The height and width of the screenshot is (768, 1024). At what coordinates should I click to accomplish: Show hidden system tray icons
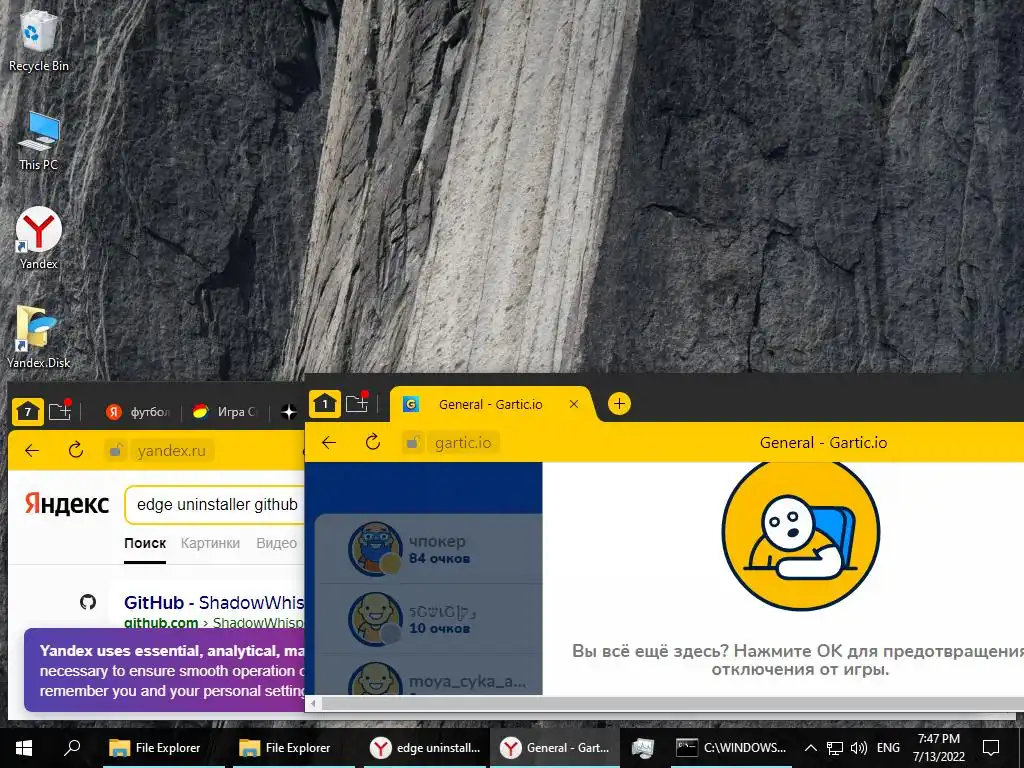[x=810, y=748]
